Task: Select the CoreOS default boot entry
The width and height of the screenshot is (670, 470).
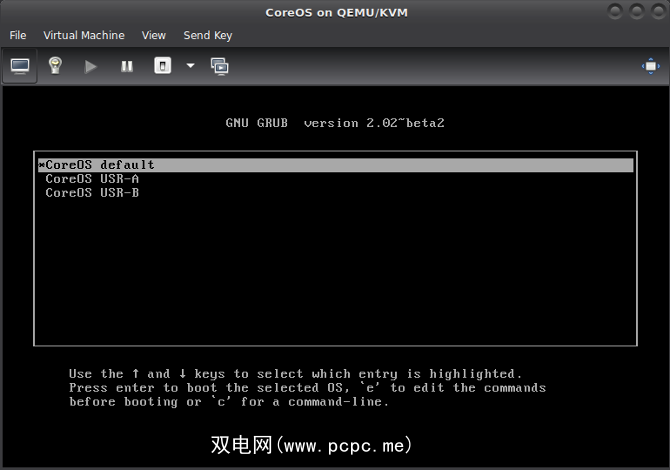Action: (x=335, y=165)
